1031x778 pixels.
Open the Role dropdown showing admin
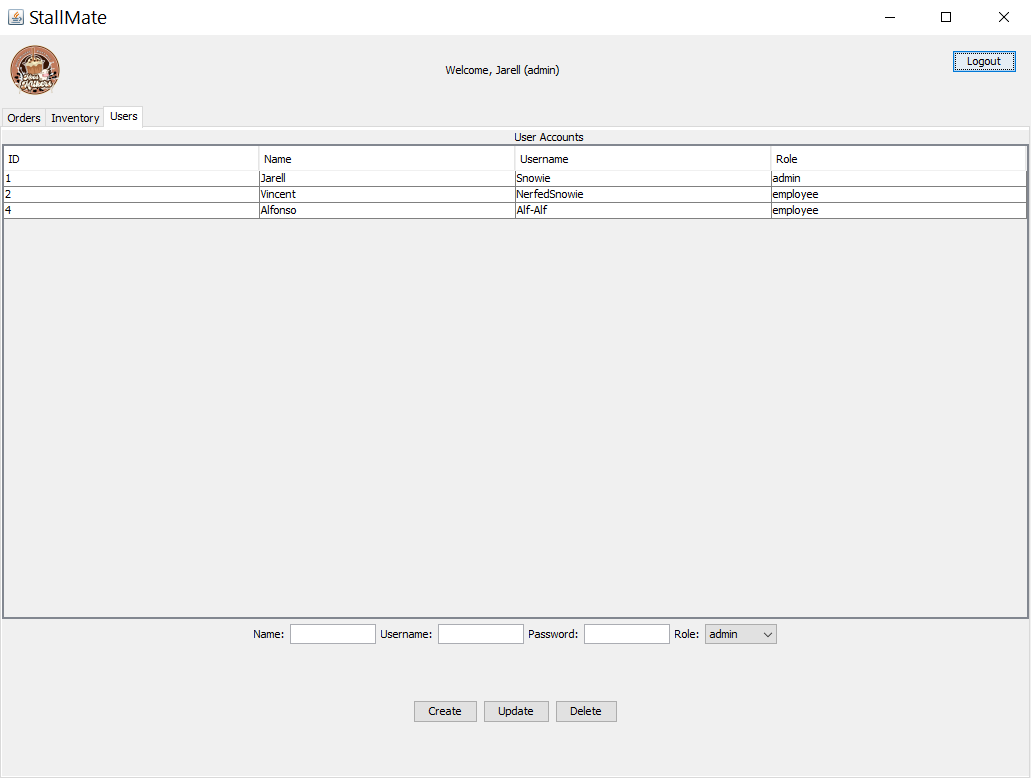pos(740,634)
